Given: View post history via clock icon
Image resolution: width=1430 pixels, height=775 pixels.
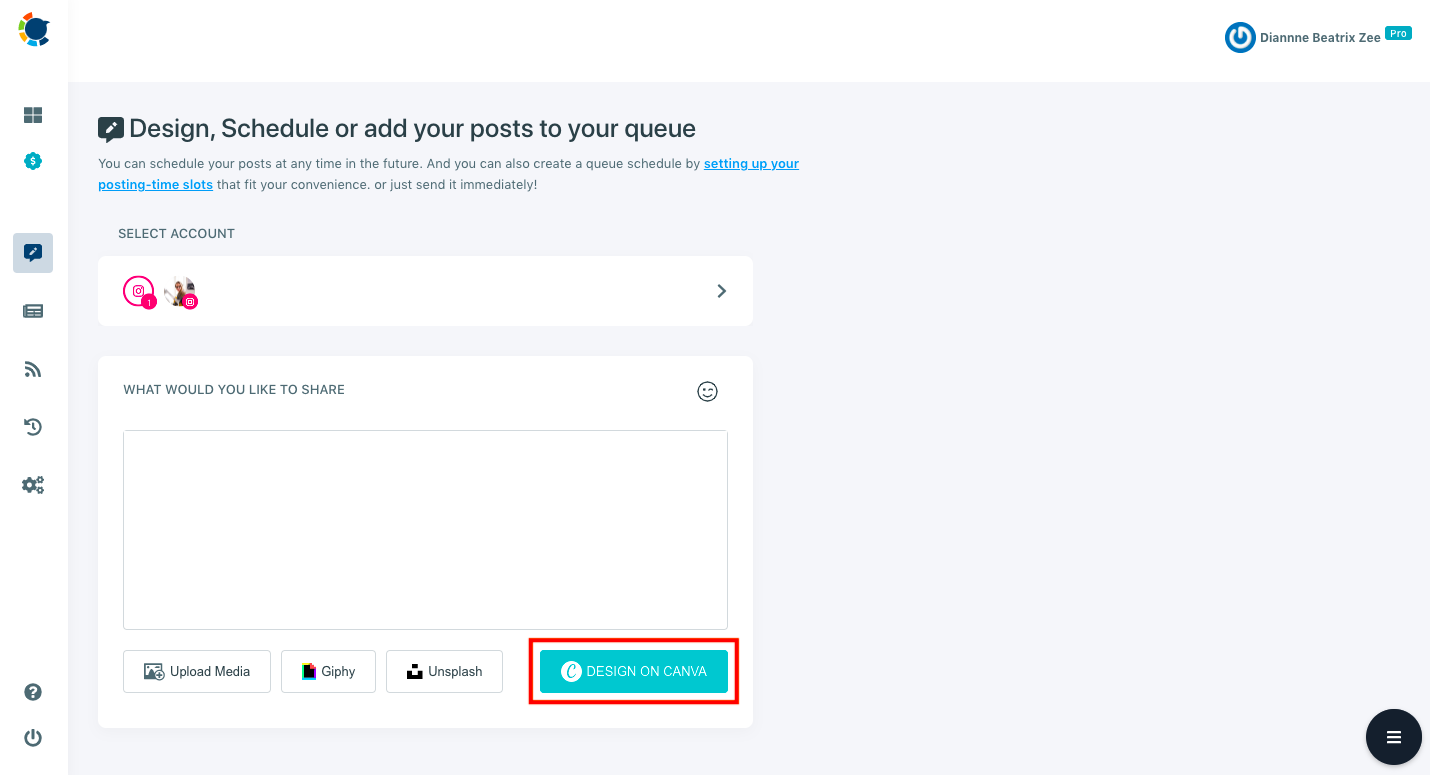Looking at the screenshot, I should click(32, 427).
